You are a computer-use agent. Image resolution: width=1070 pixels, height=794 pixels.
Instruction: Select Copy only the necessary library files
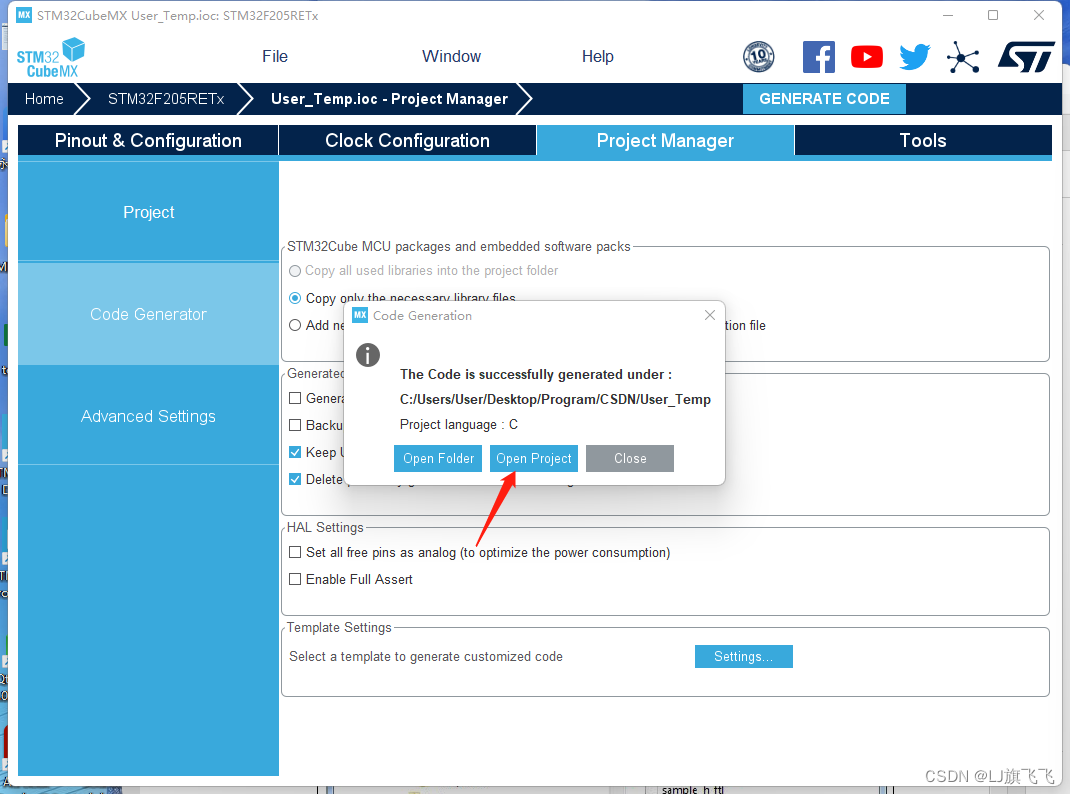[295, 298]
